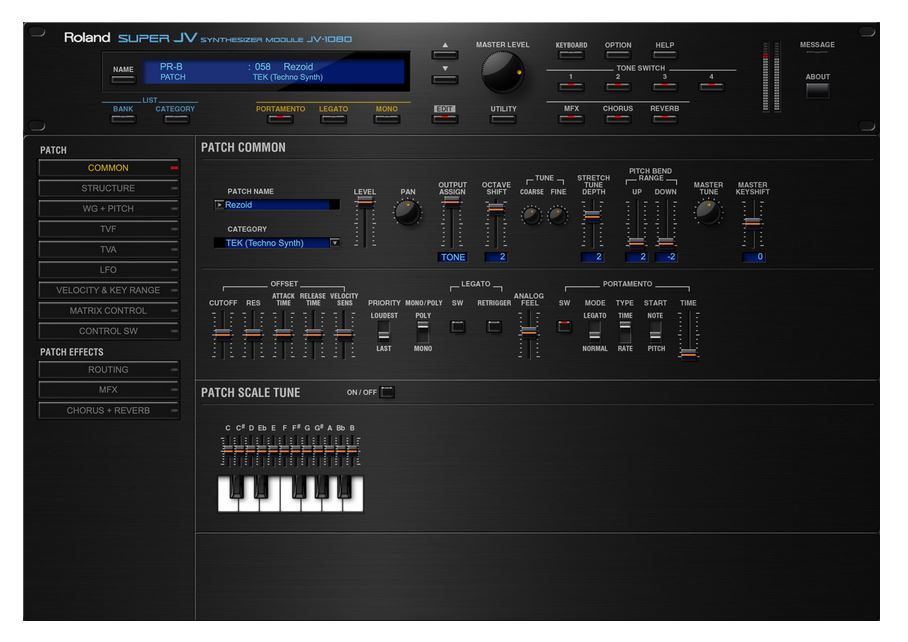Turn the MASTER LEVEL knob

pos(502,72)
